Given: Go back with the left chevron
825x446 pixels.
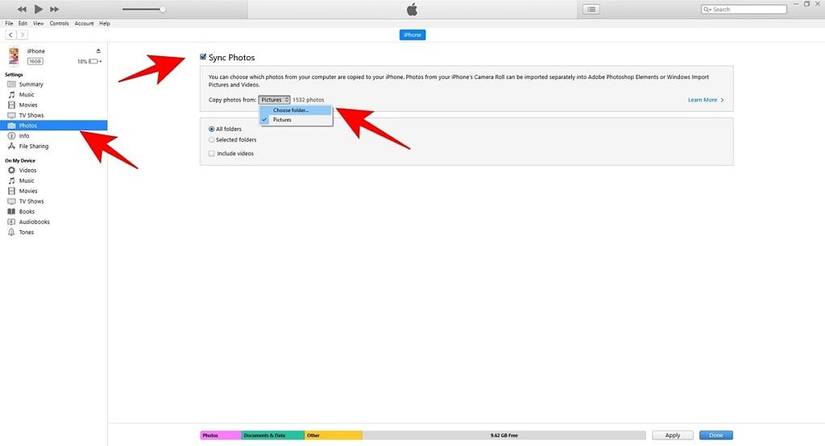Looking at the screenshot, I should pyautogui.click(x=11, y=35).
